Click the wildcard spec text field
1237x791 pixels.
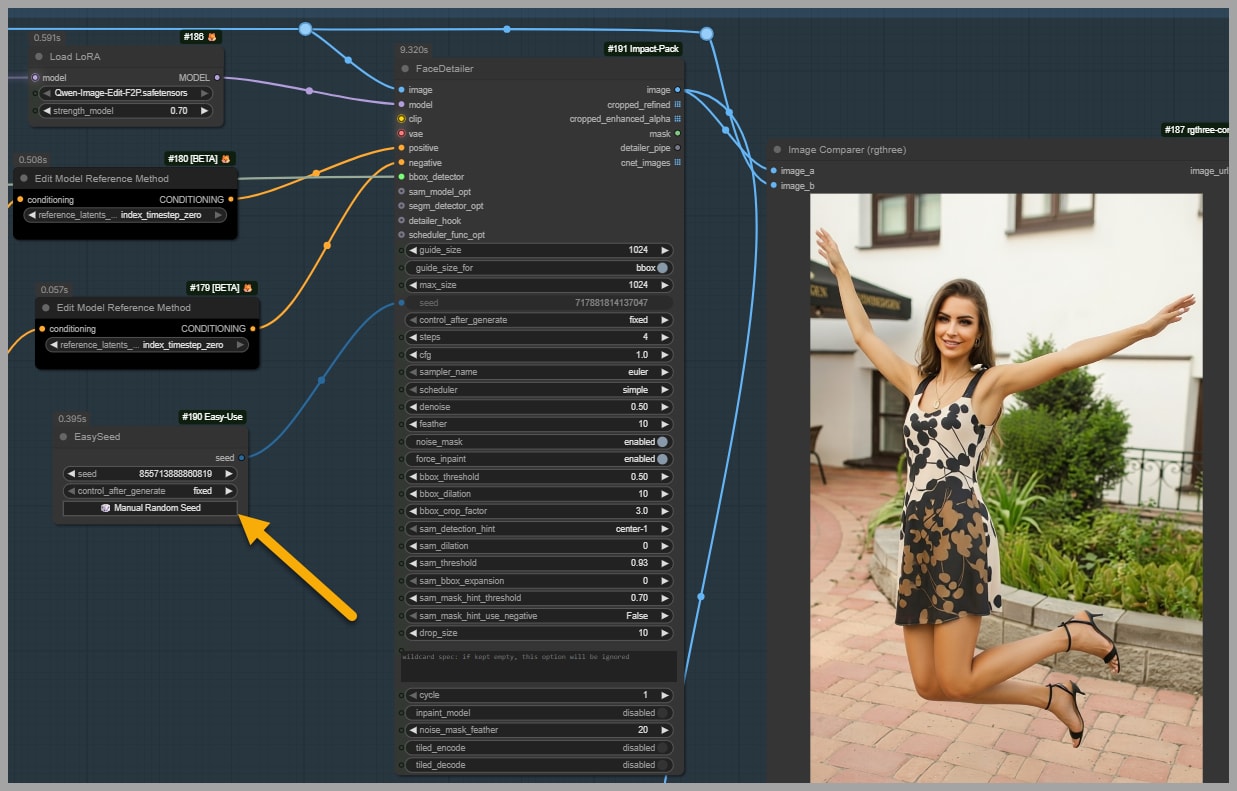[x=538, y=666]
